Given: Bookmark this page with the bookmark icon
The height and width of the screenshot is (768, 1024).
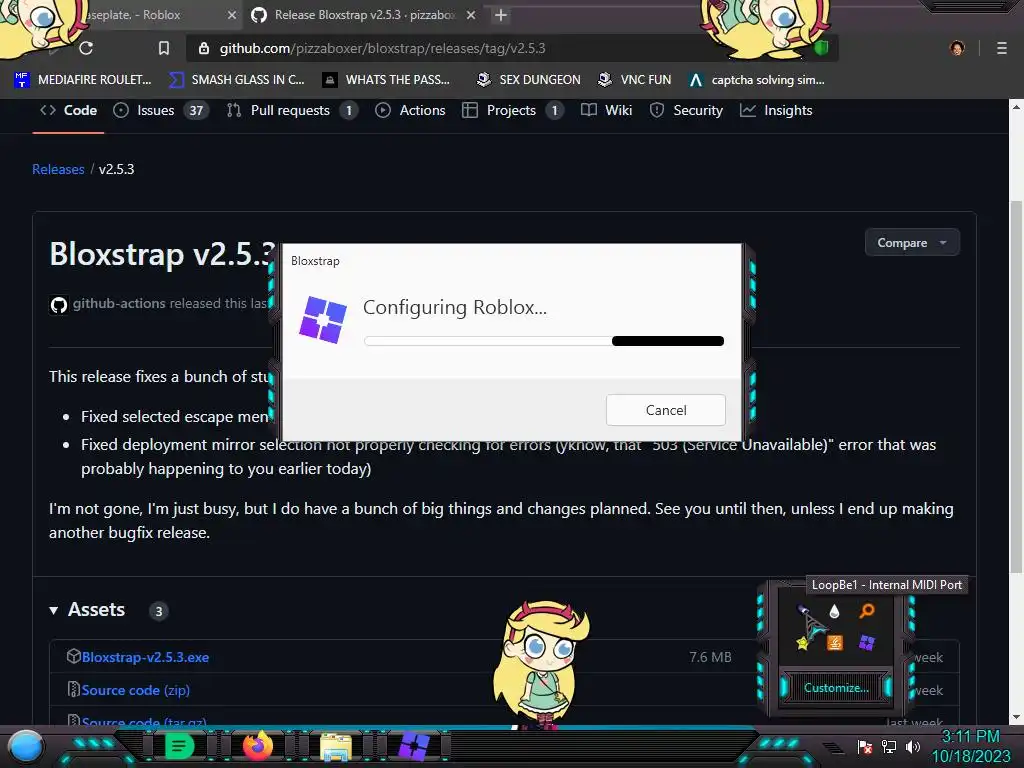Looking at the screenshot, I should pos(164,48).
